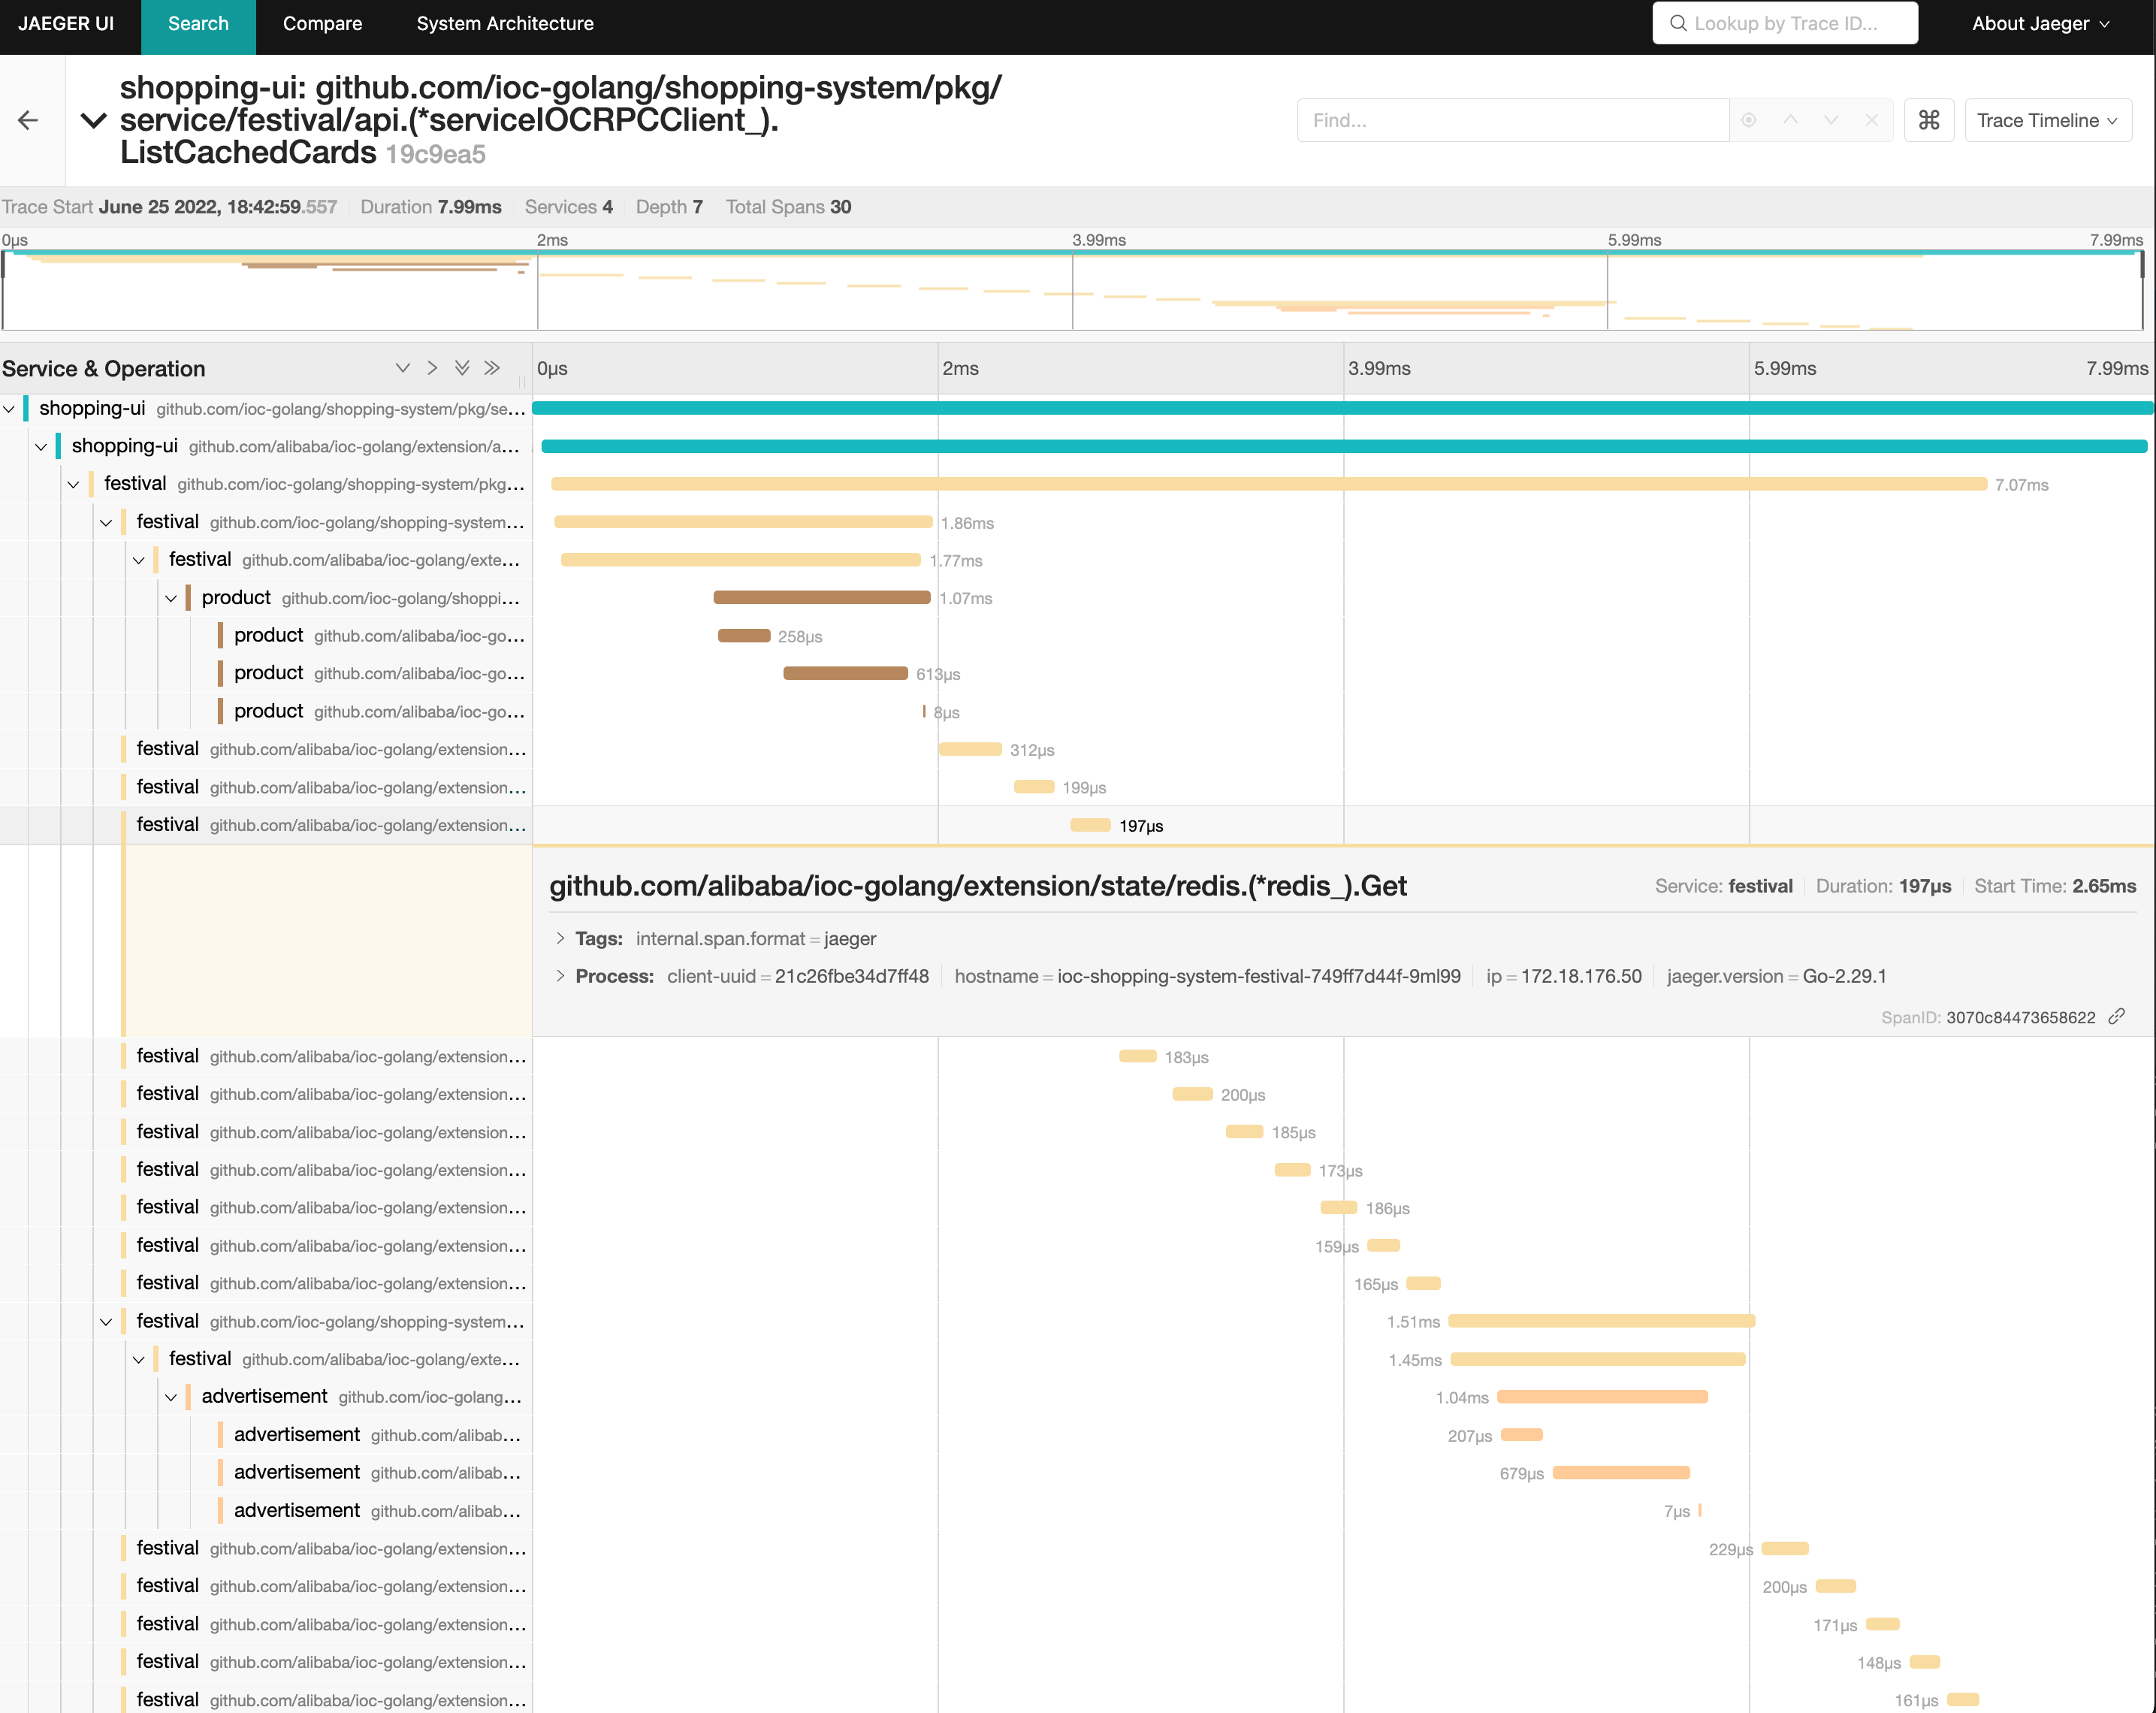Expand all spans using the double-down-chevron icon
Screen dimensions: 2156x1713
coord(462,368)
